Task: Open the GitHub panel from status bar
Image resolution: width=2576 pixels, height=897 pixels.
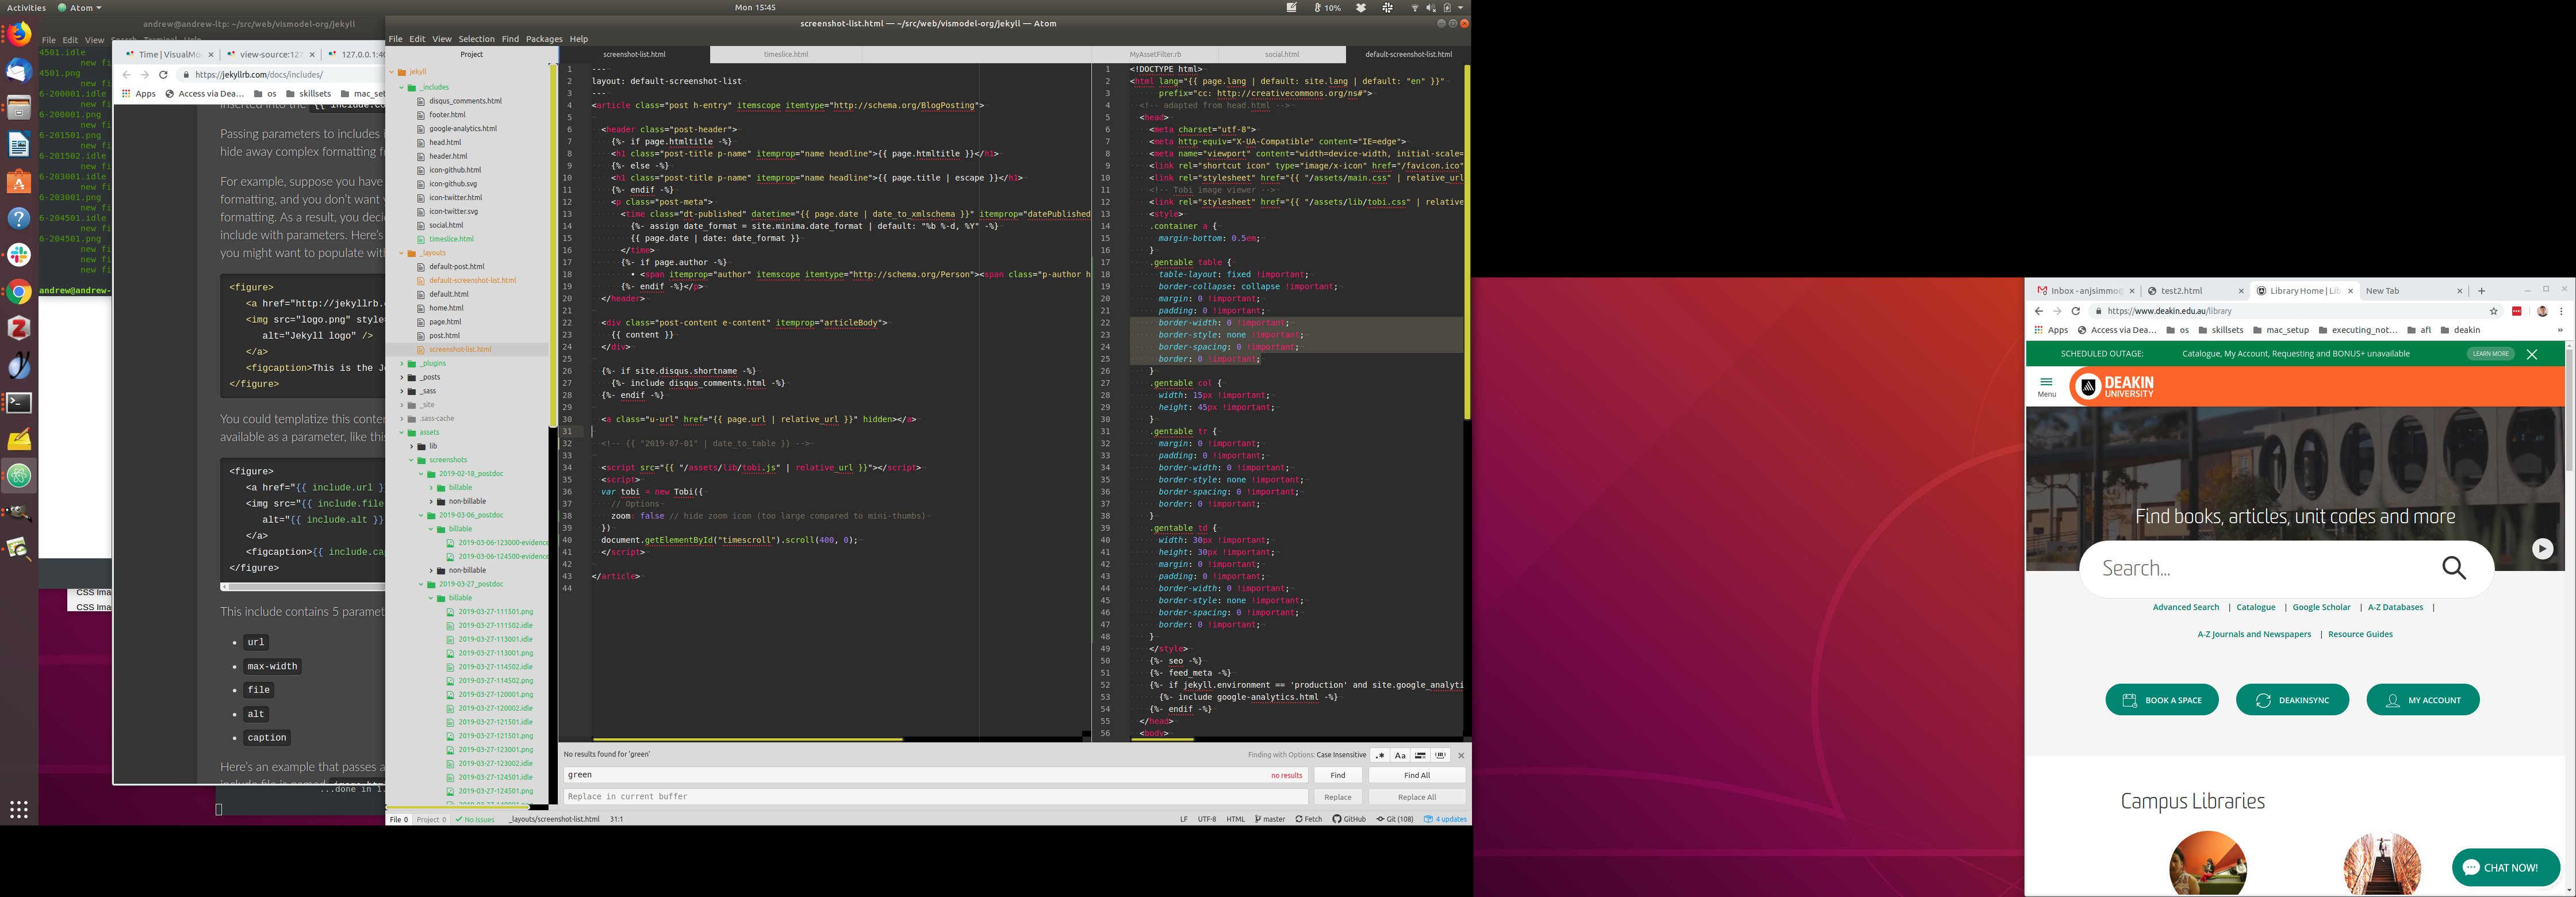Action: (1349, 819)
